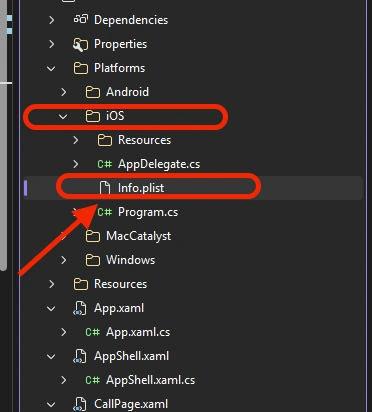Expand the App.xaml.cs arrow
This screenshot has height=412, width=372.
point(63,332)
